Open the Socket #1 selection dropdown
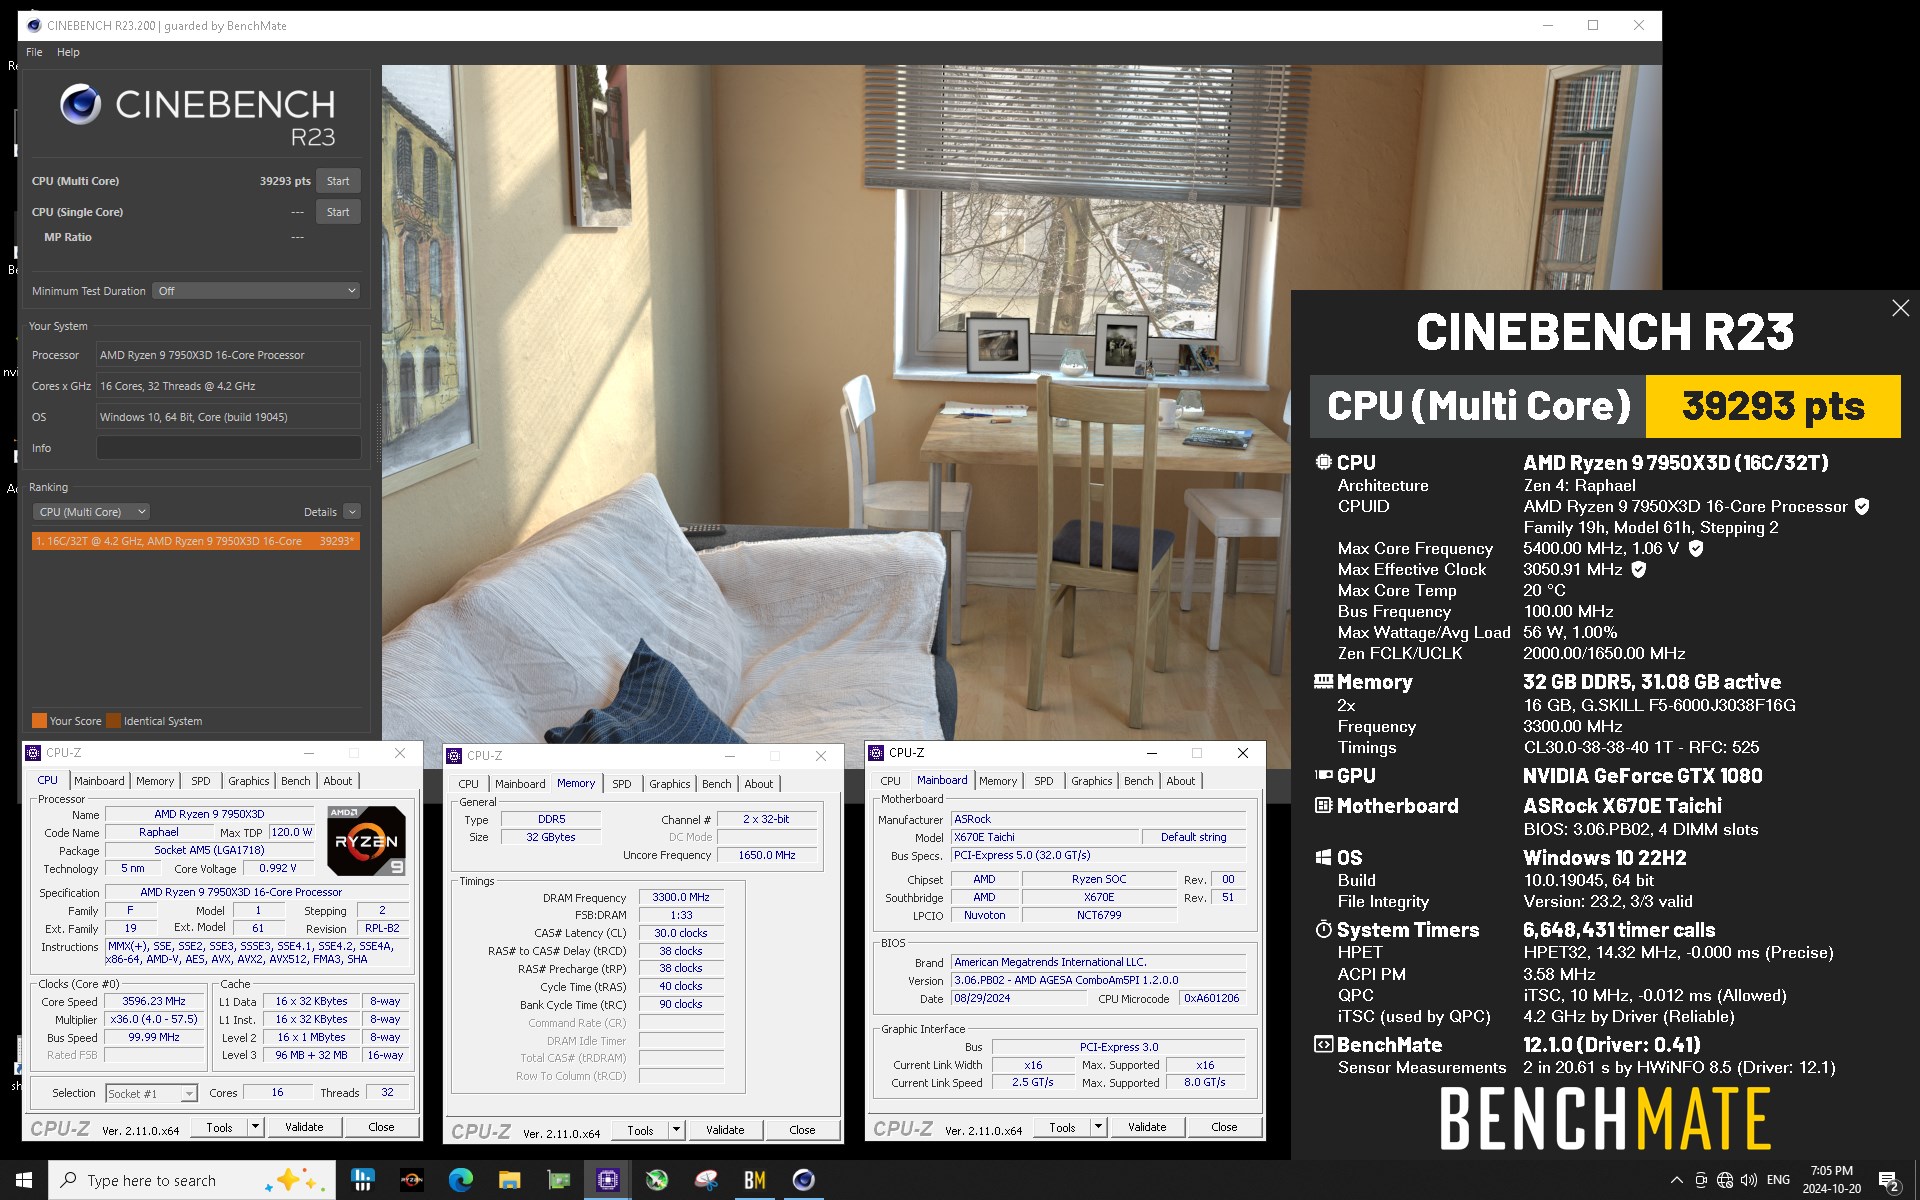Image resolution: width=1920 pixels, height=1200 pixels. click(x=151, y=1094)
